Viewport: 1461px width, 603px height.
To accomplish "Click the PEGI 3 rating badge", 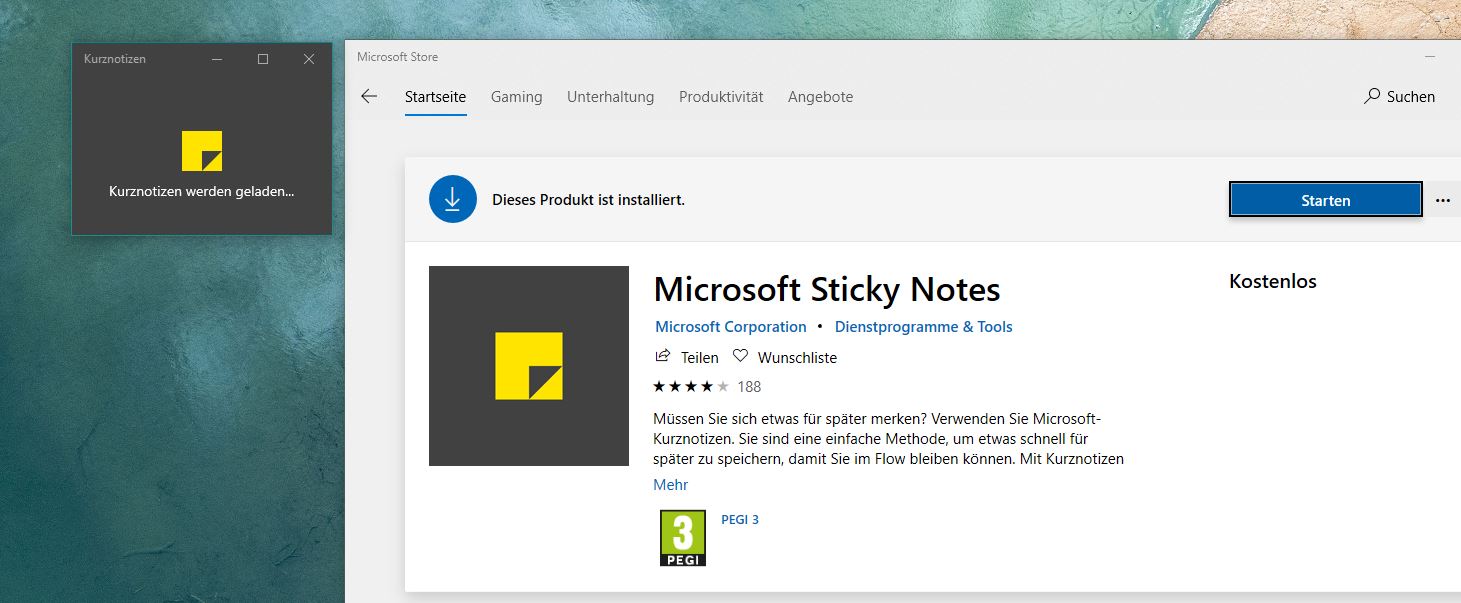I will coord(683,538).
